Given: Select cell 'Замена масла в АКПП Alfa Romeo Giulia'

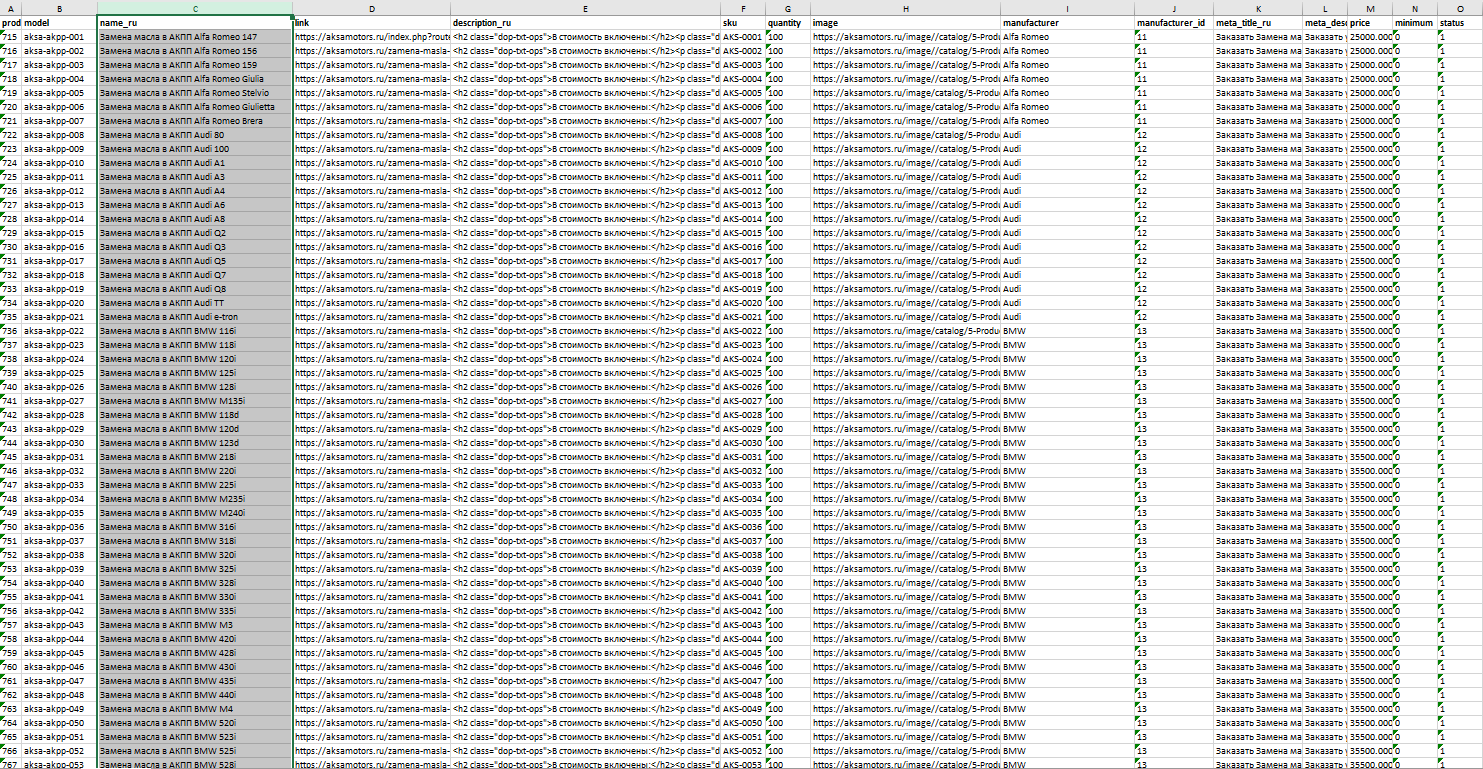Looking at the screenshot, I should [x=195, y=78].
